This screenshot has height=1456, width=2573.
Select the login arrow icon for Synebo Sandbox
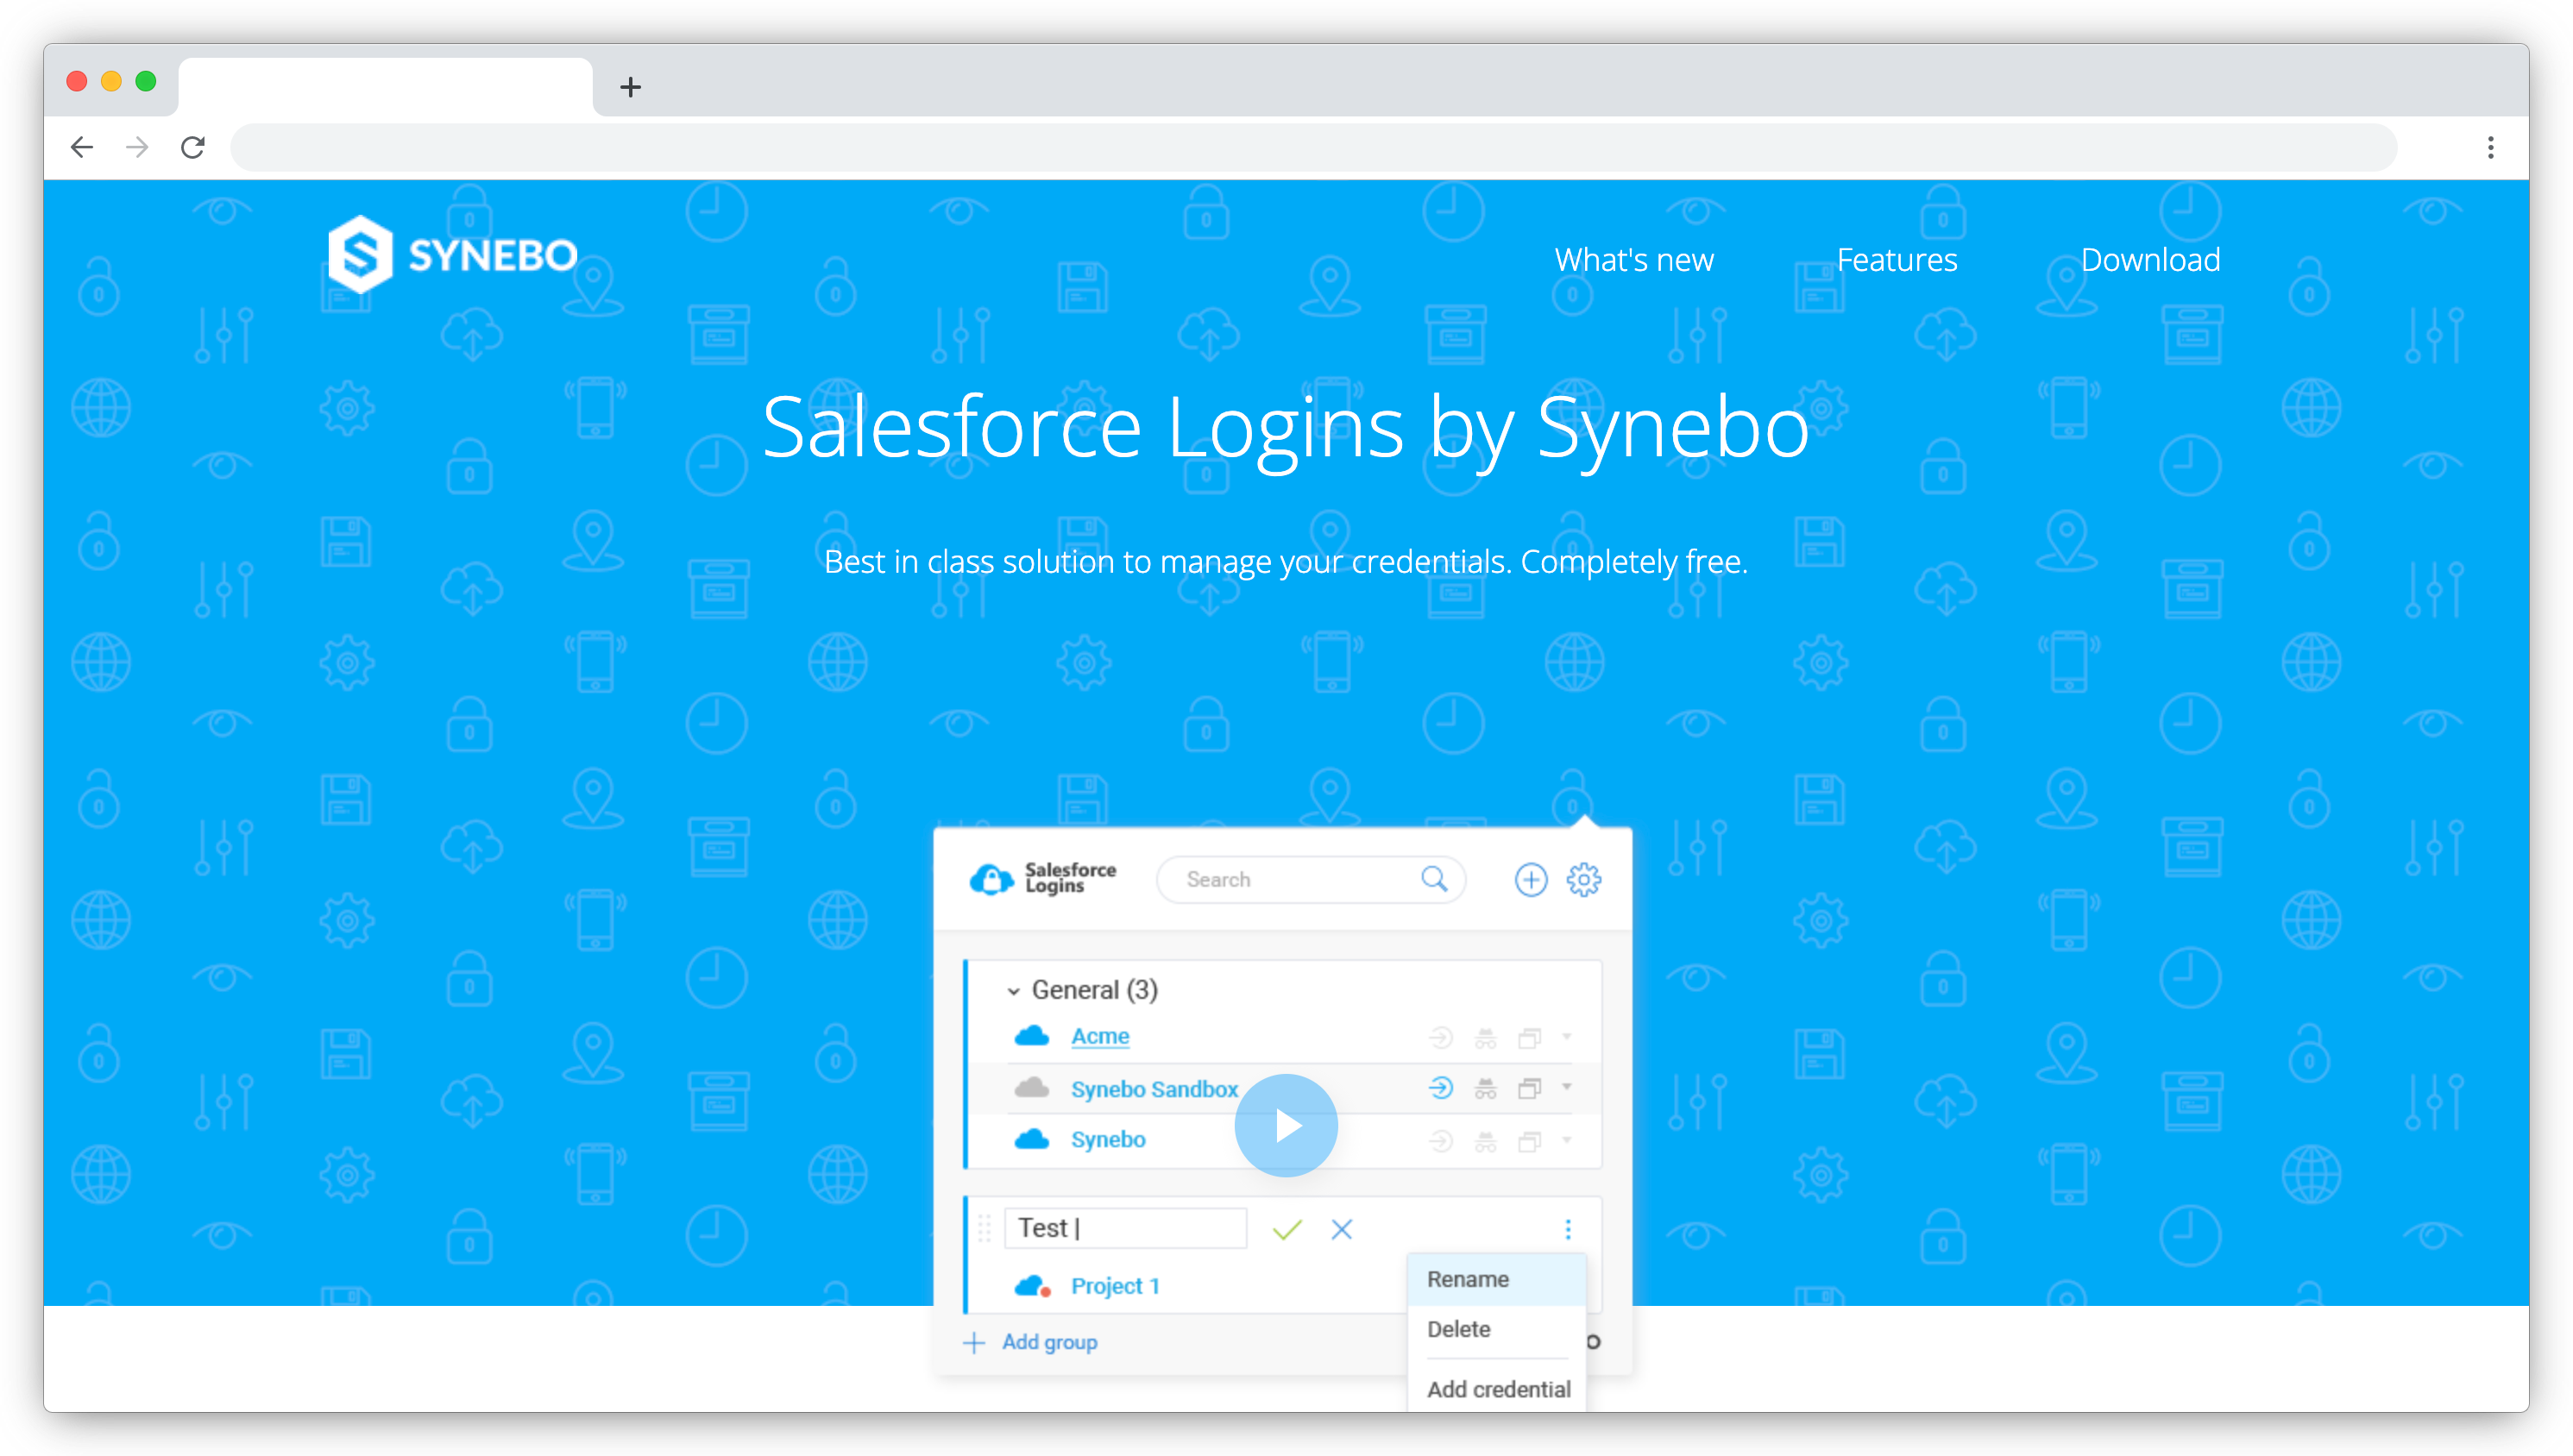pos(1440,1088)
